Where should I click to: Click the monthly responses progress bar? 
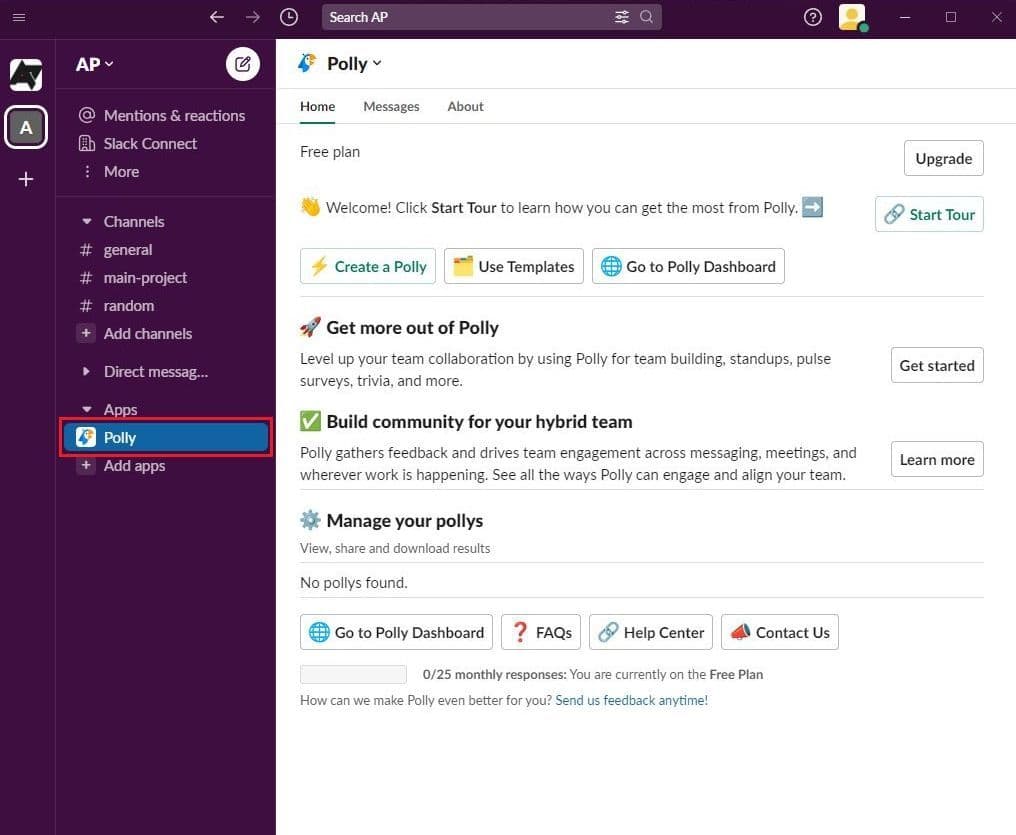point(352,674)
